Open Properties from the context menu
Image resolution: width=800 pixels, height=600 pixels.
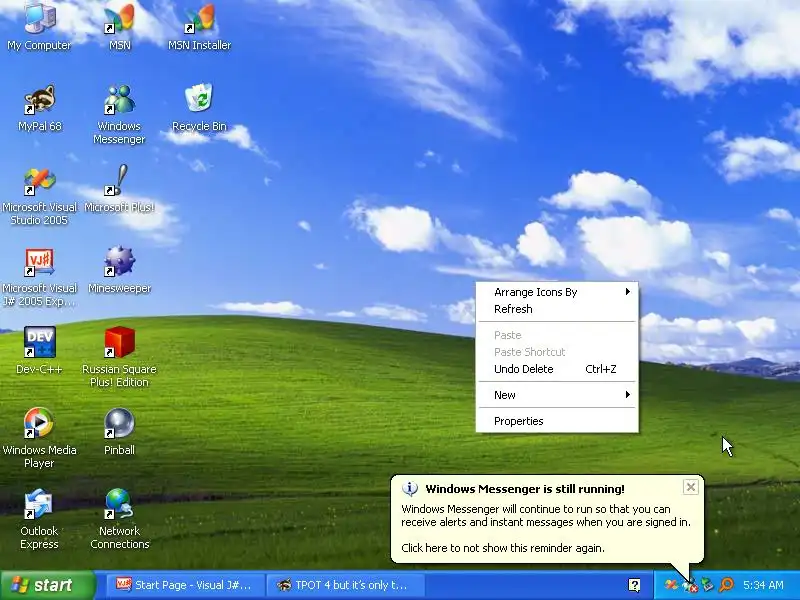pyautogui.click(x=557, y=421)
